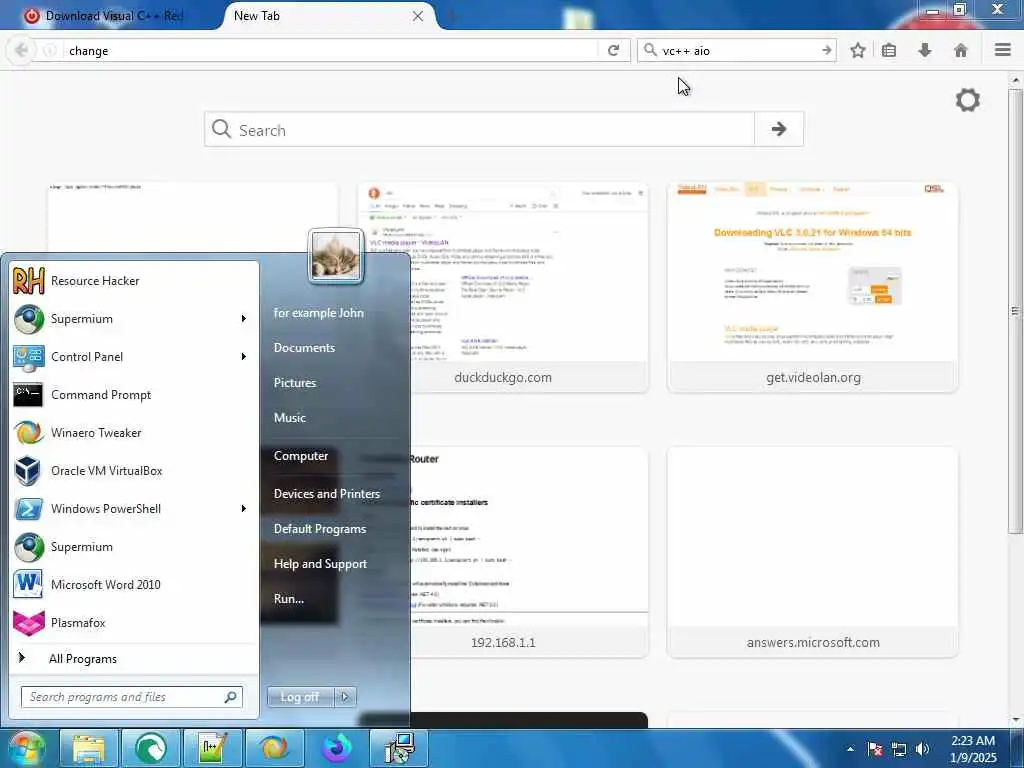This screenshot has width=1024, height=768.
Task: Open Music from Start menu
Action: point(290,417)
